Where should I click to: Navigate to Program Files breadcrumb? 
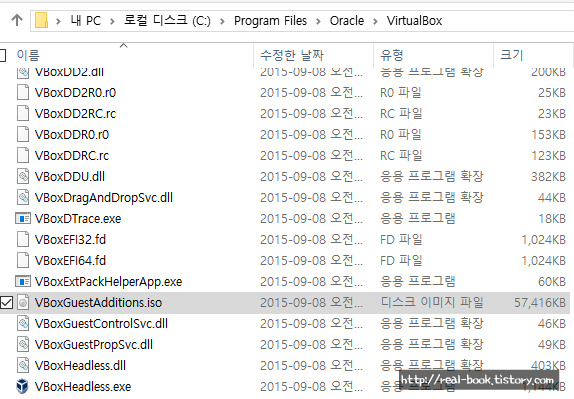(270, 20)
